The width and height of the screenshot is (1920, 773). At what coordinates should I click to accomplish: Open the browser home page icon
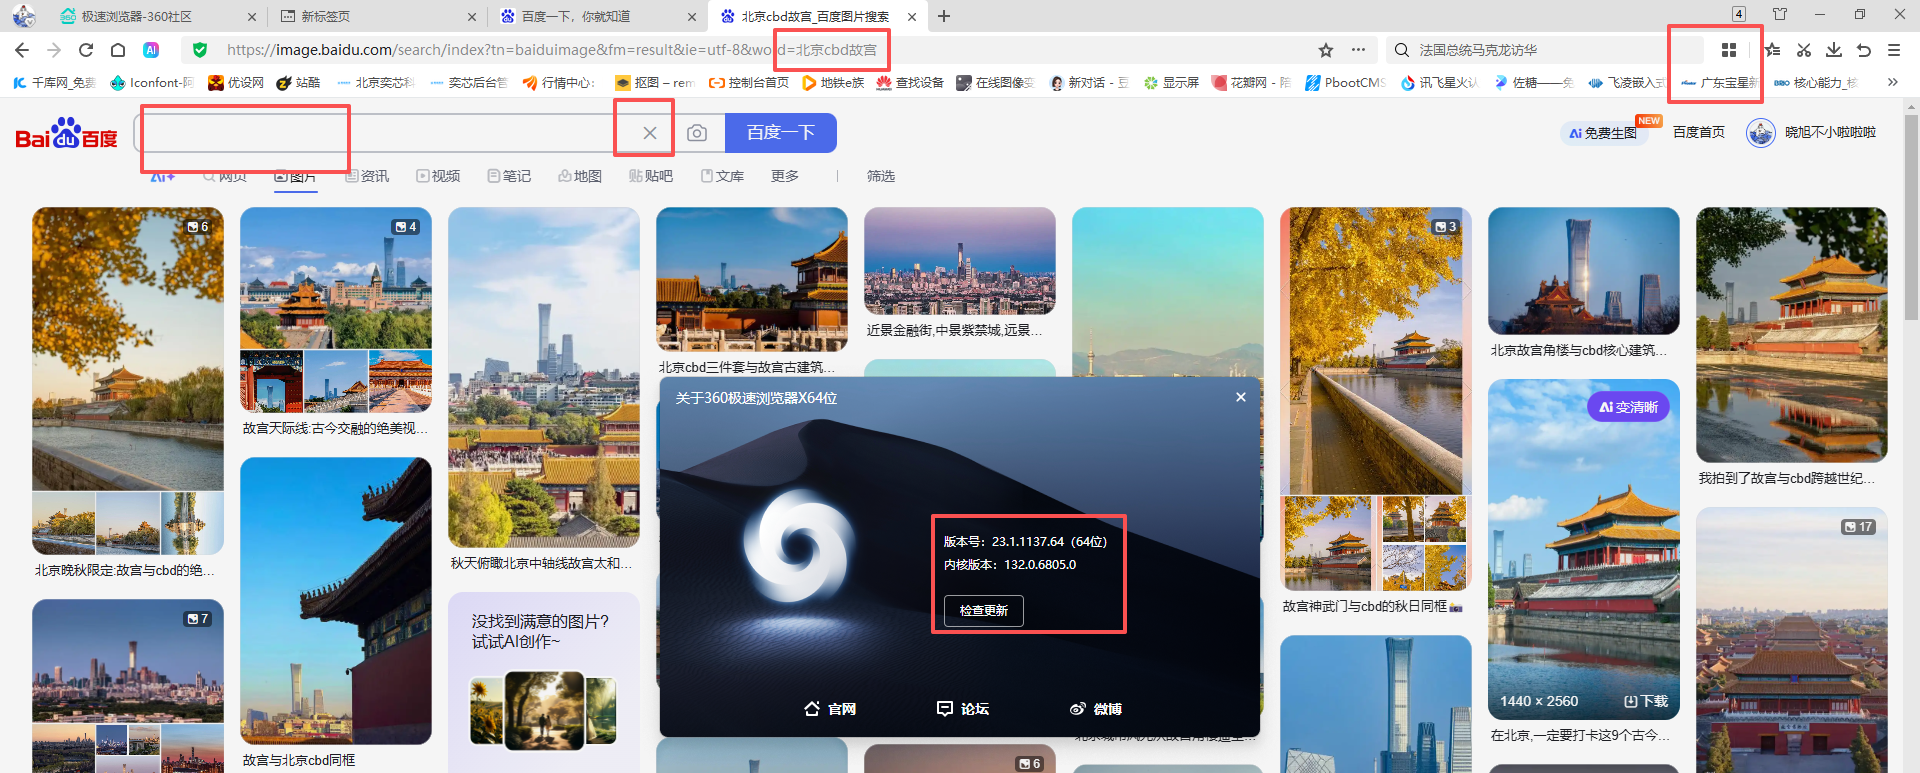118,50
